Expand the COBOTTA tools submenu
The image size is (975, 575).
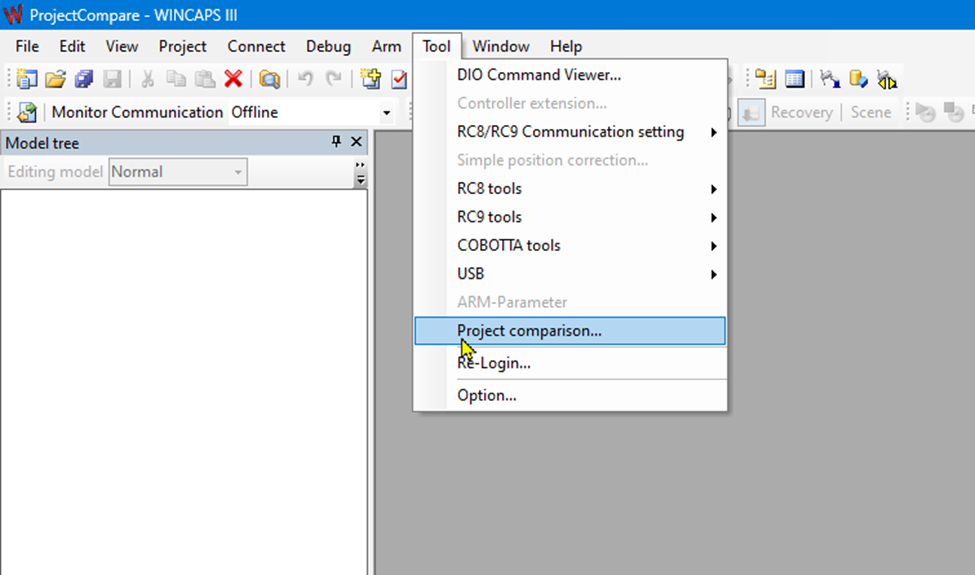(x=714, y=246)
